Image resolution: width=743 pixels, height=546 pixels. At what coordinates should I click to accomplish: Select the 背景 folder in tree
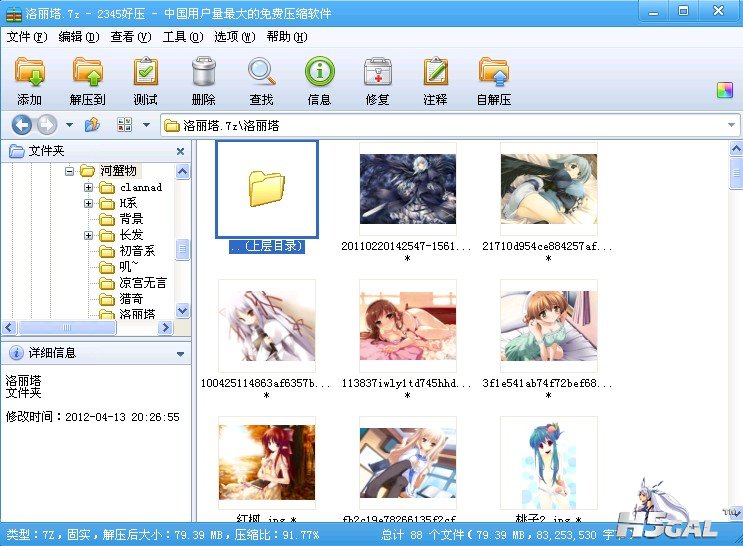[131, 218]
